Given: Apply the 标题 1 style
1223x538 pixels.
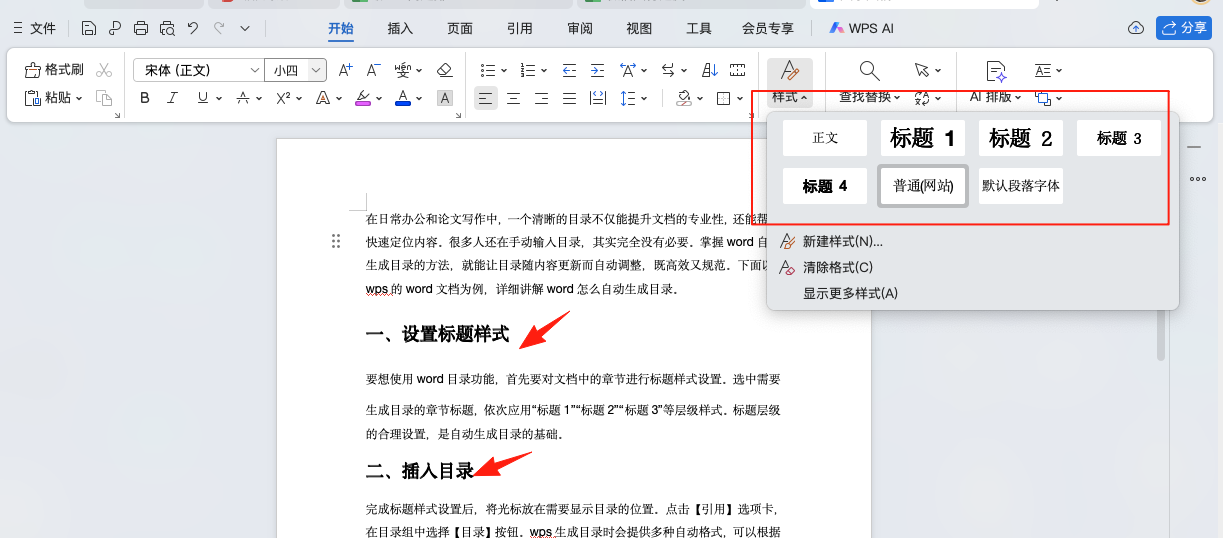Looking at the screenshot, I should tap(923, 138).
